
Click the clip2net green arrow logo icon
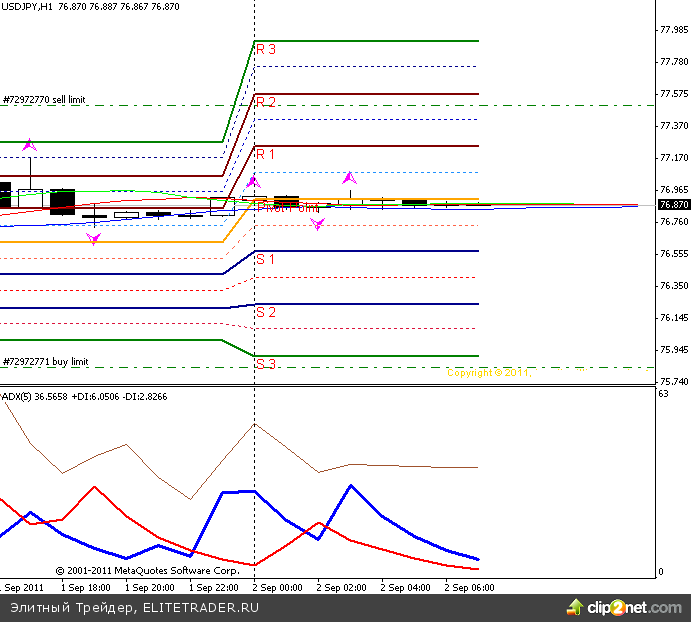(x=574, y=606)
